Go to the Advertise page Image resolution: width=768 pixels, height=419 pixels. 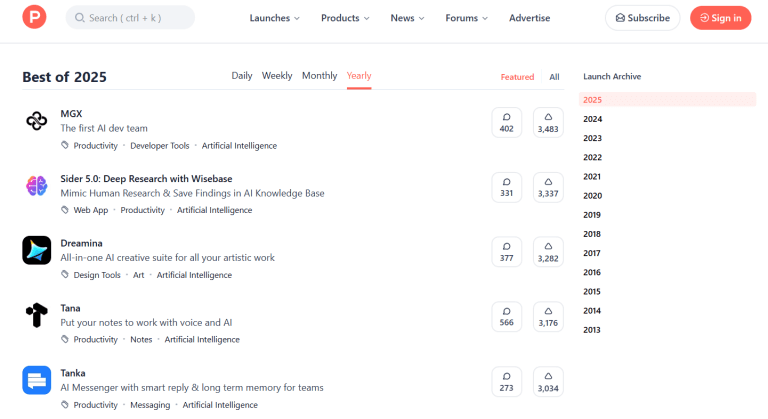coord(529,18)
